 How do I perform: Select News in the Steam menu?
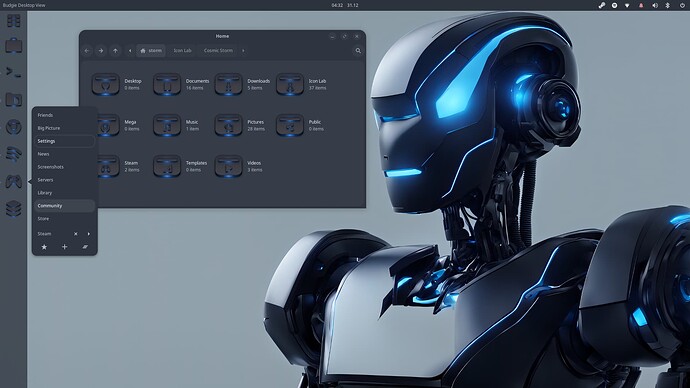tap(64, 154)
